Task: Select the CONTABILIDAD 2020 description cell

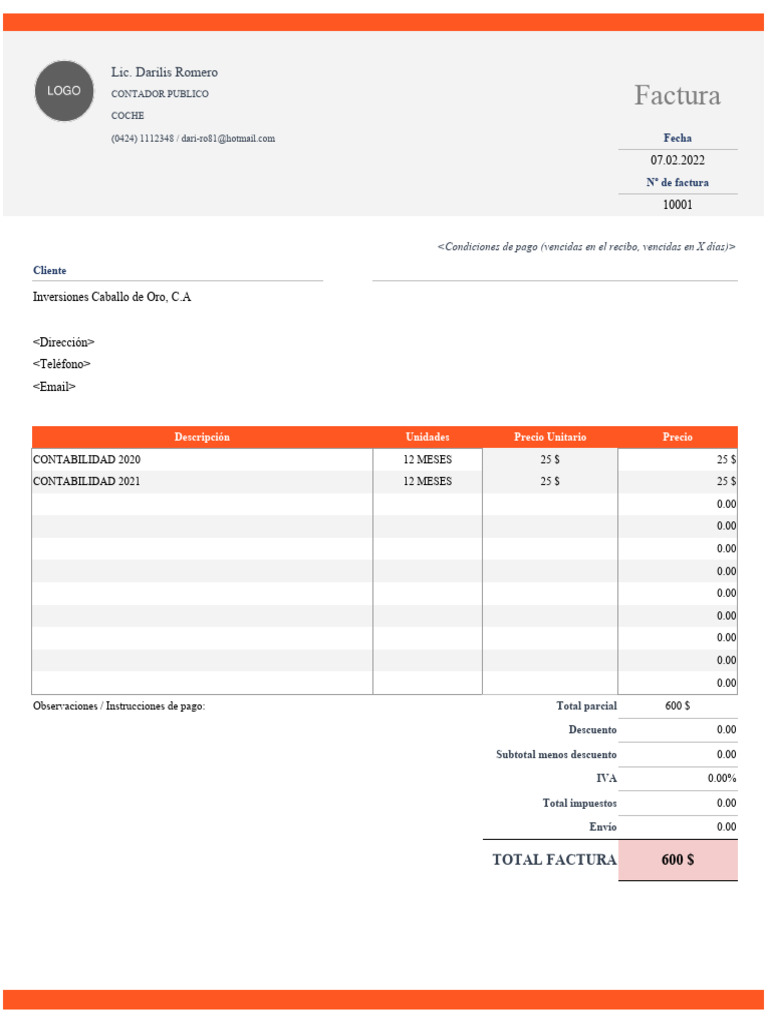Action: click(202, 460)
